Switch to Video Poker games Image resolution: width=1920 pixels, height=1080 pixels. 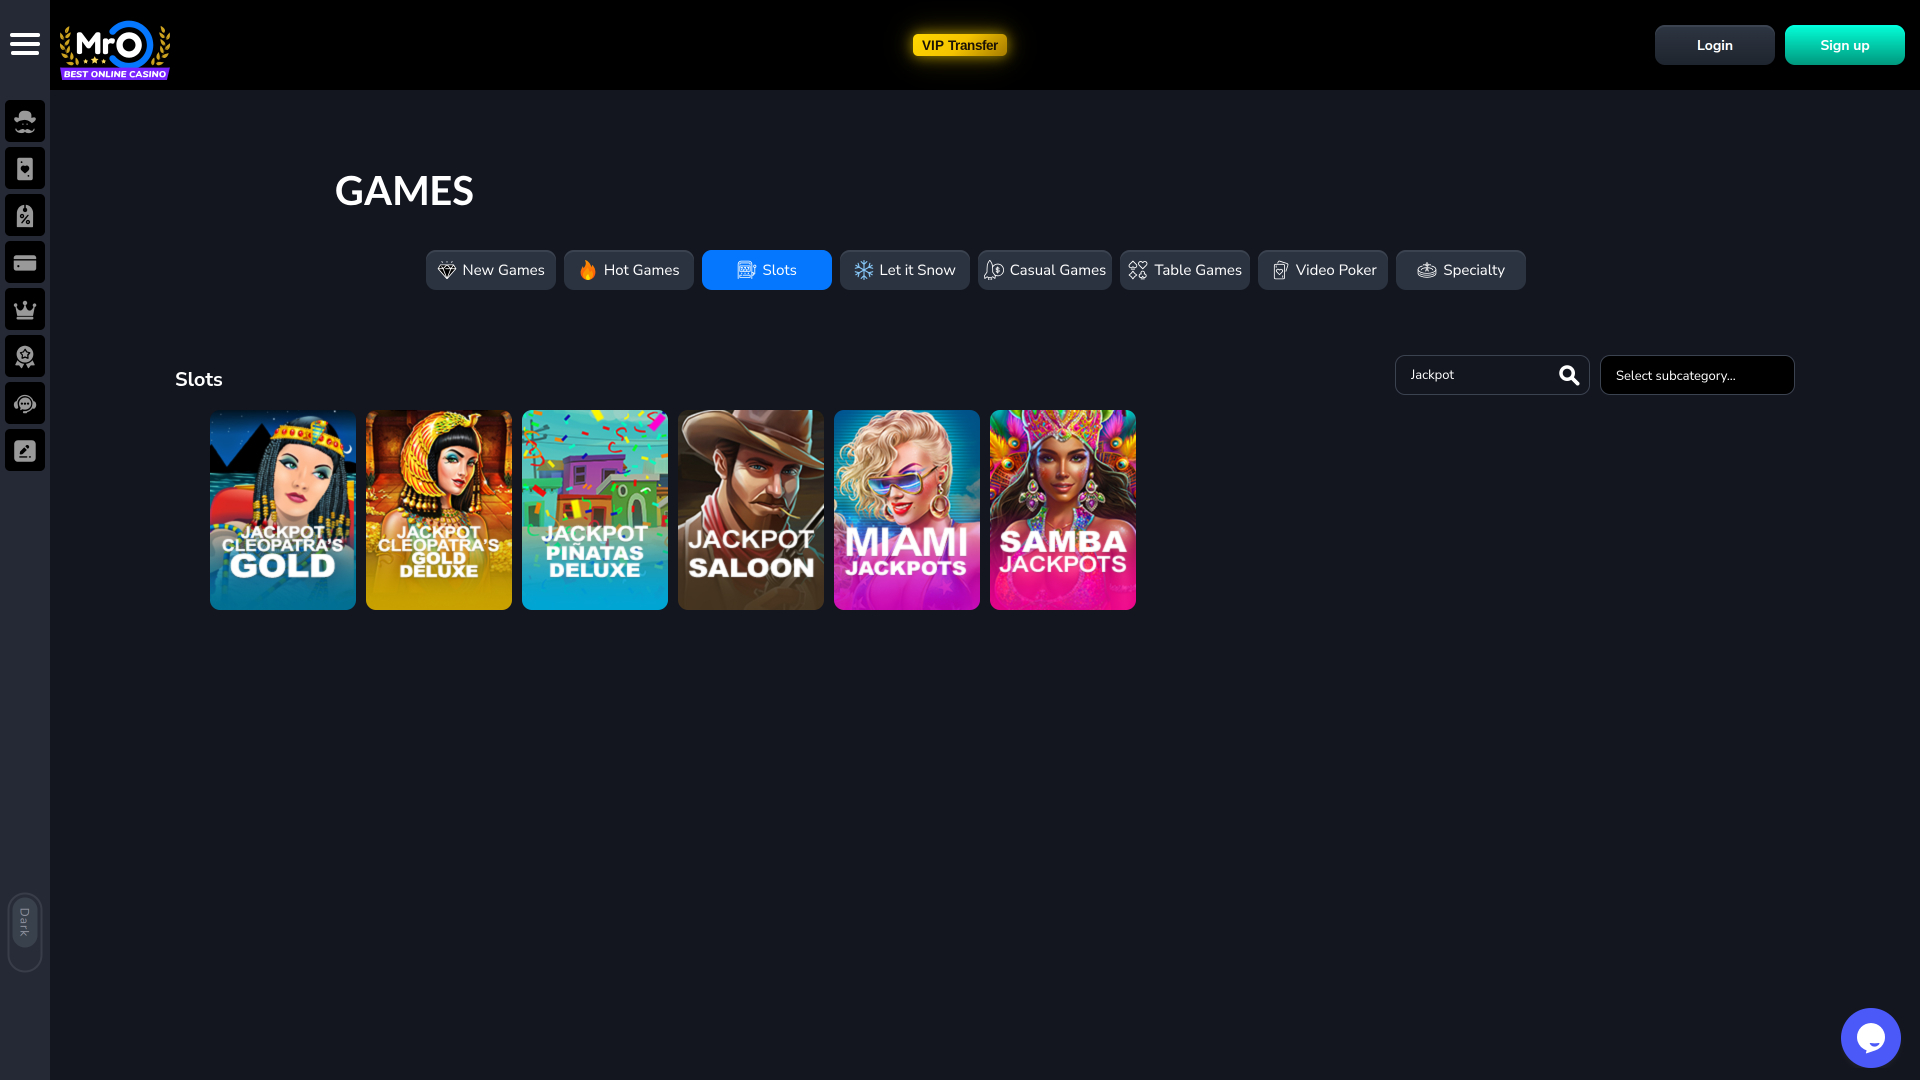[1322, 269]
